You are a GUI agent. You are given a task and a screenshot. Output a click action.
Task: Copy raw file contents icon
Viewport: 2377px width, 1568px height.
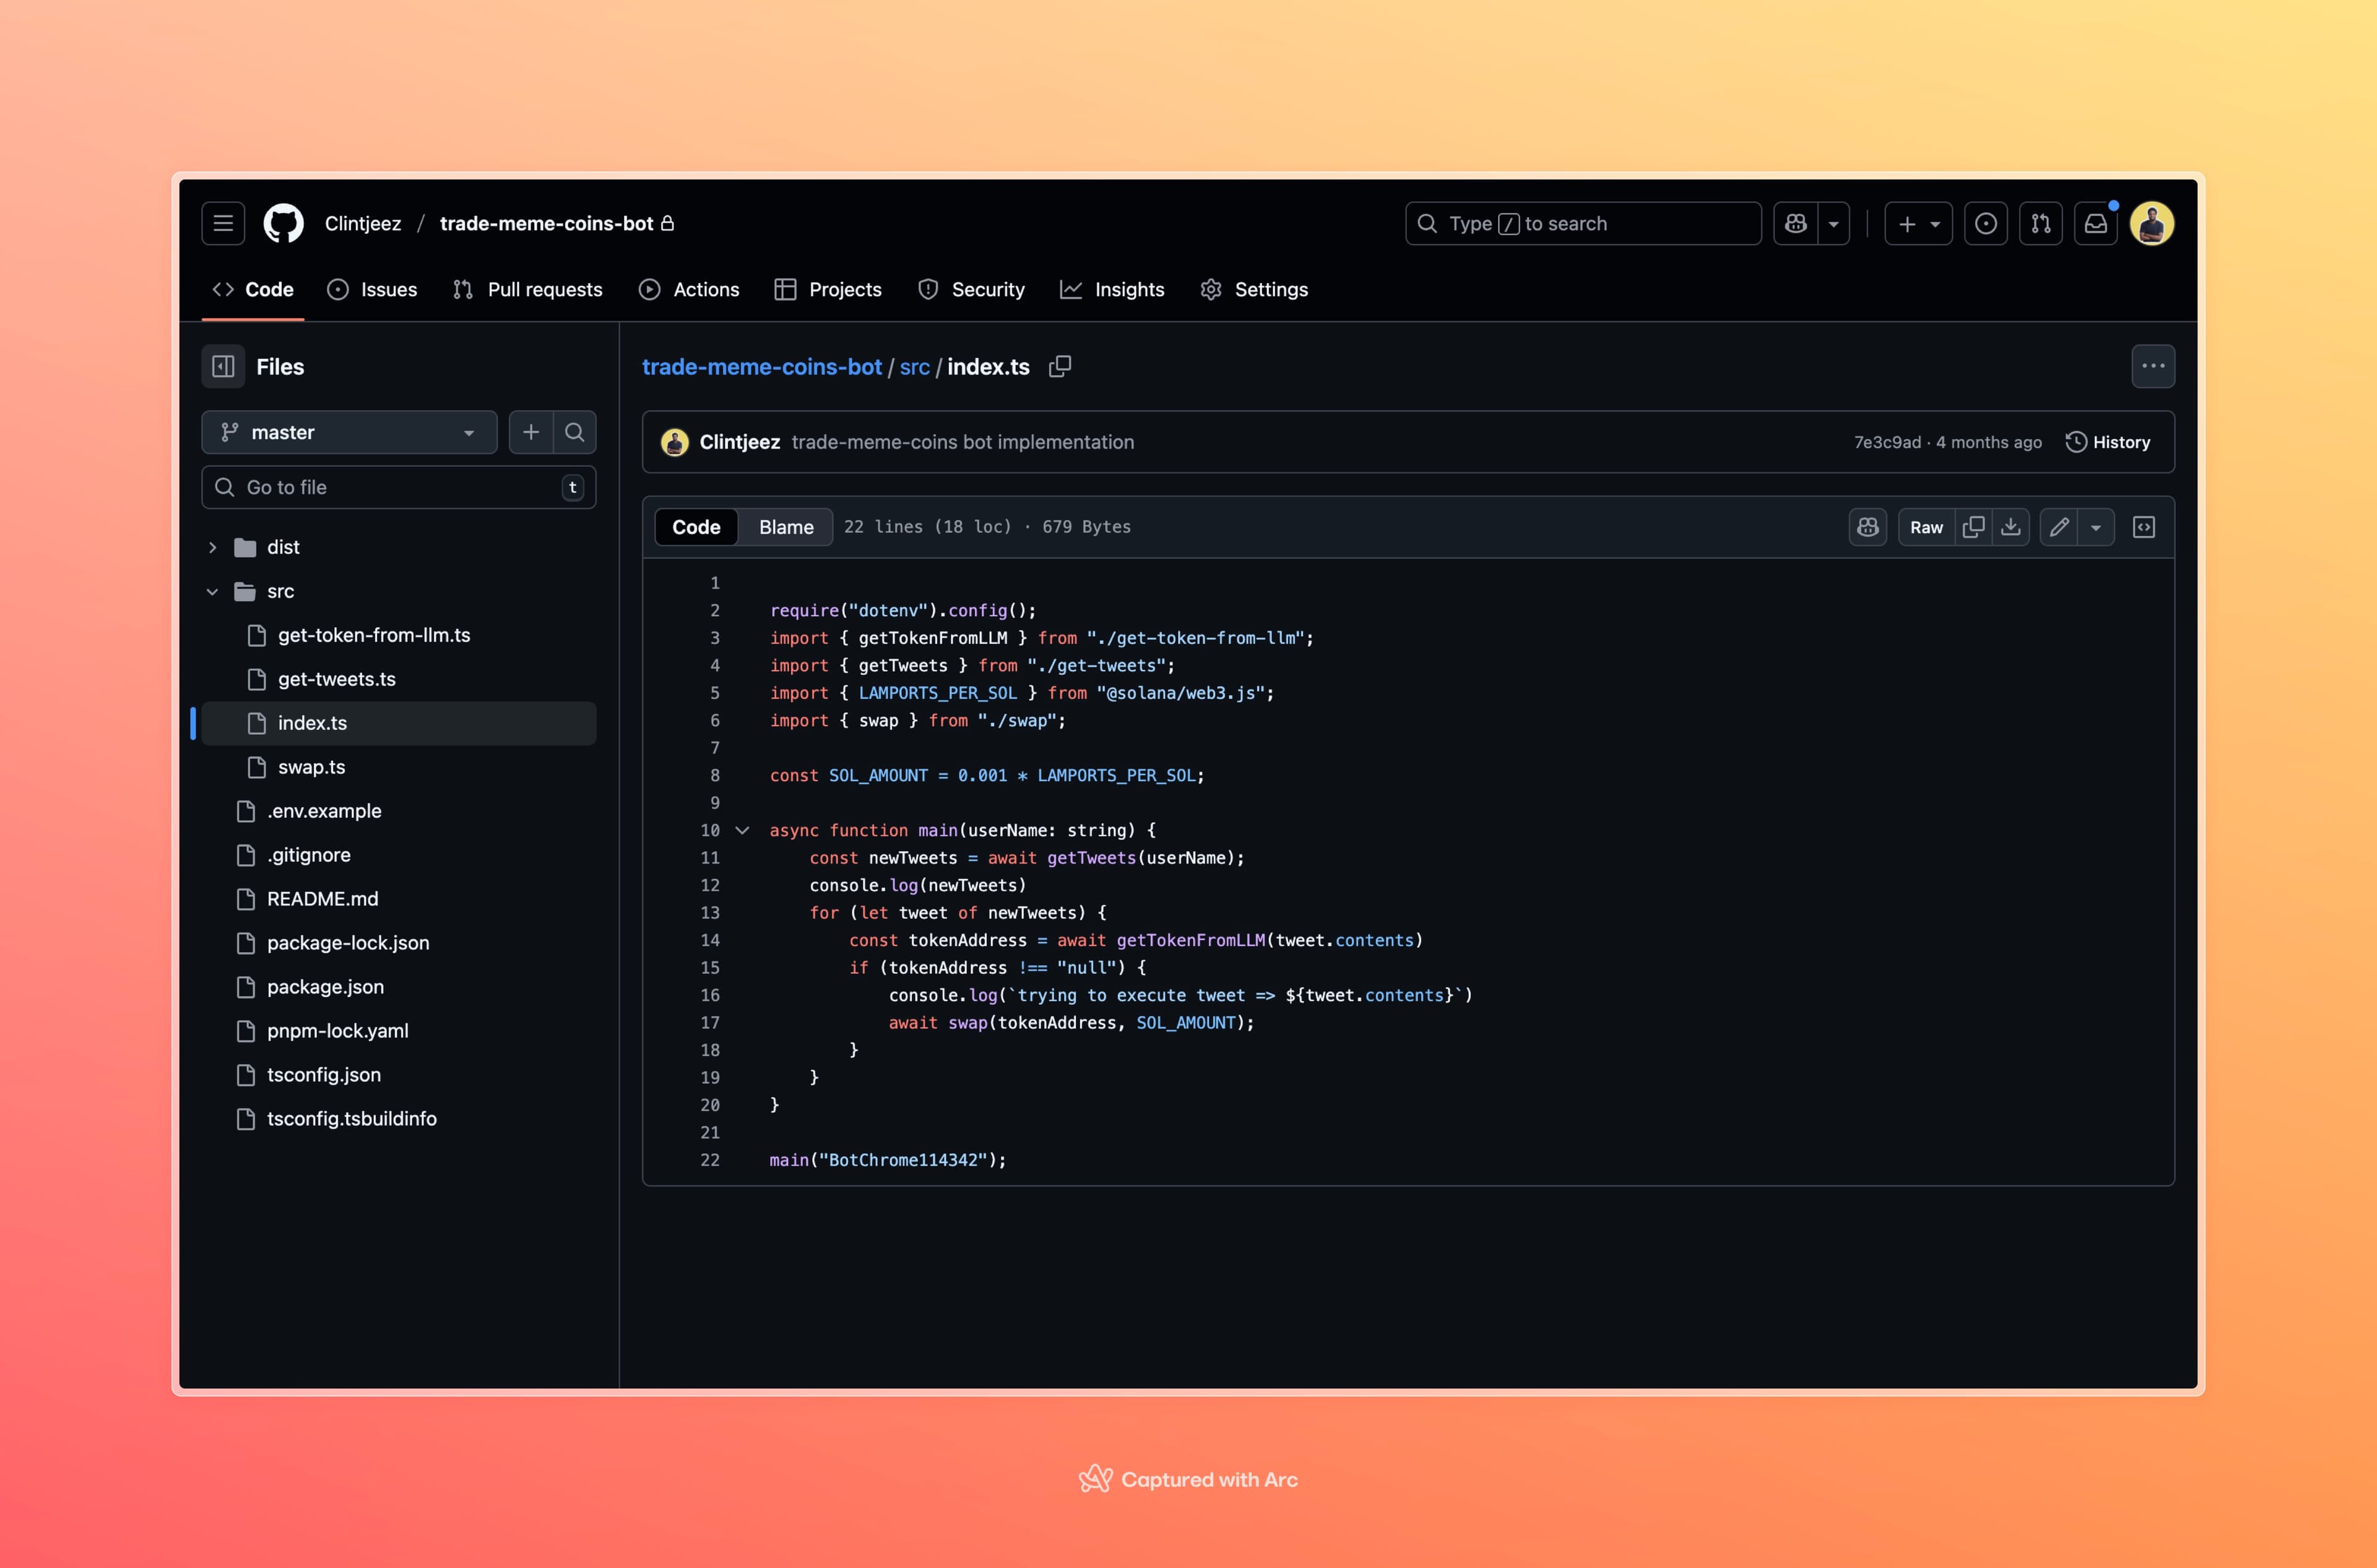click(x=1973, y=527)
